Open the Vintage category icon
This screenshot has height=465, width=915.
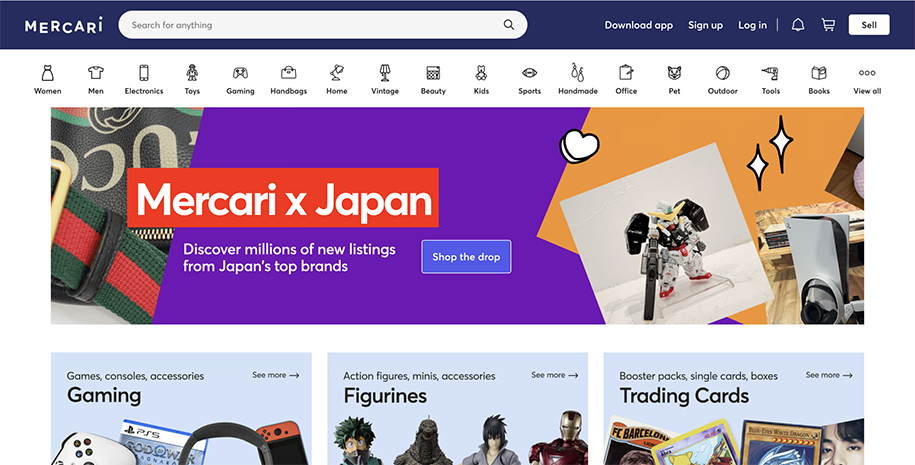click(385, 74)
